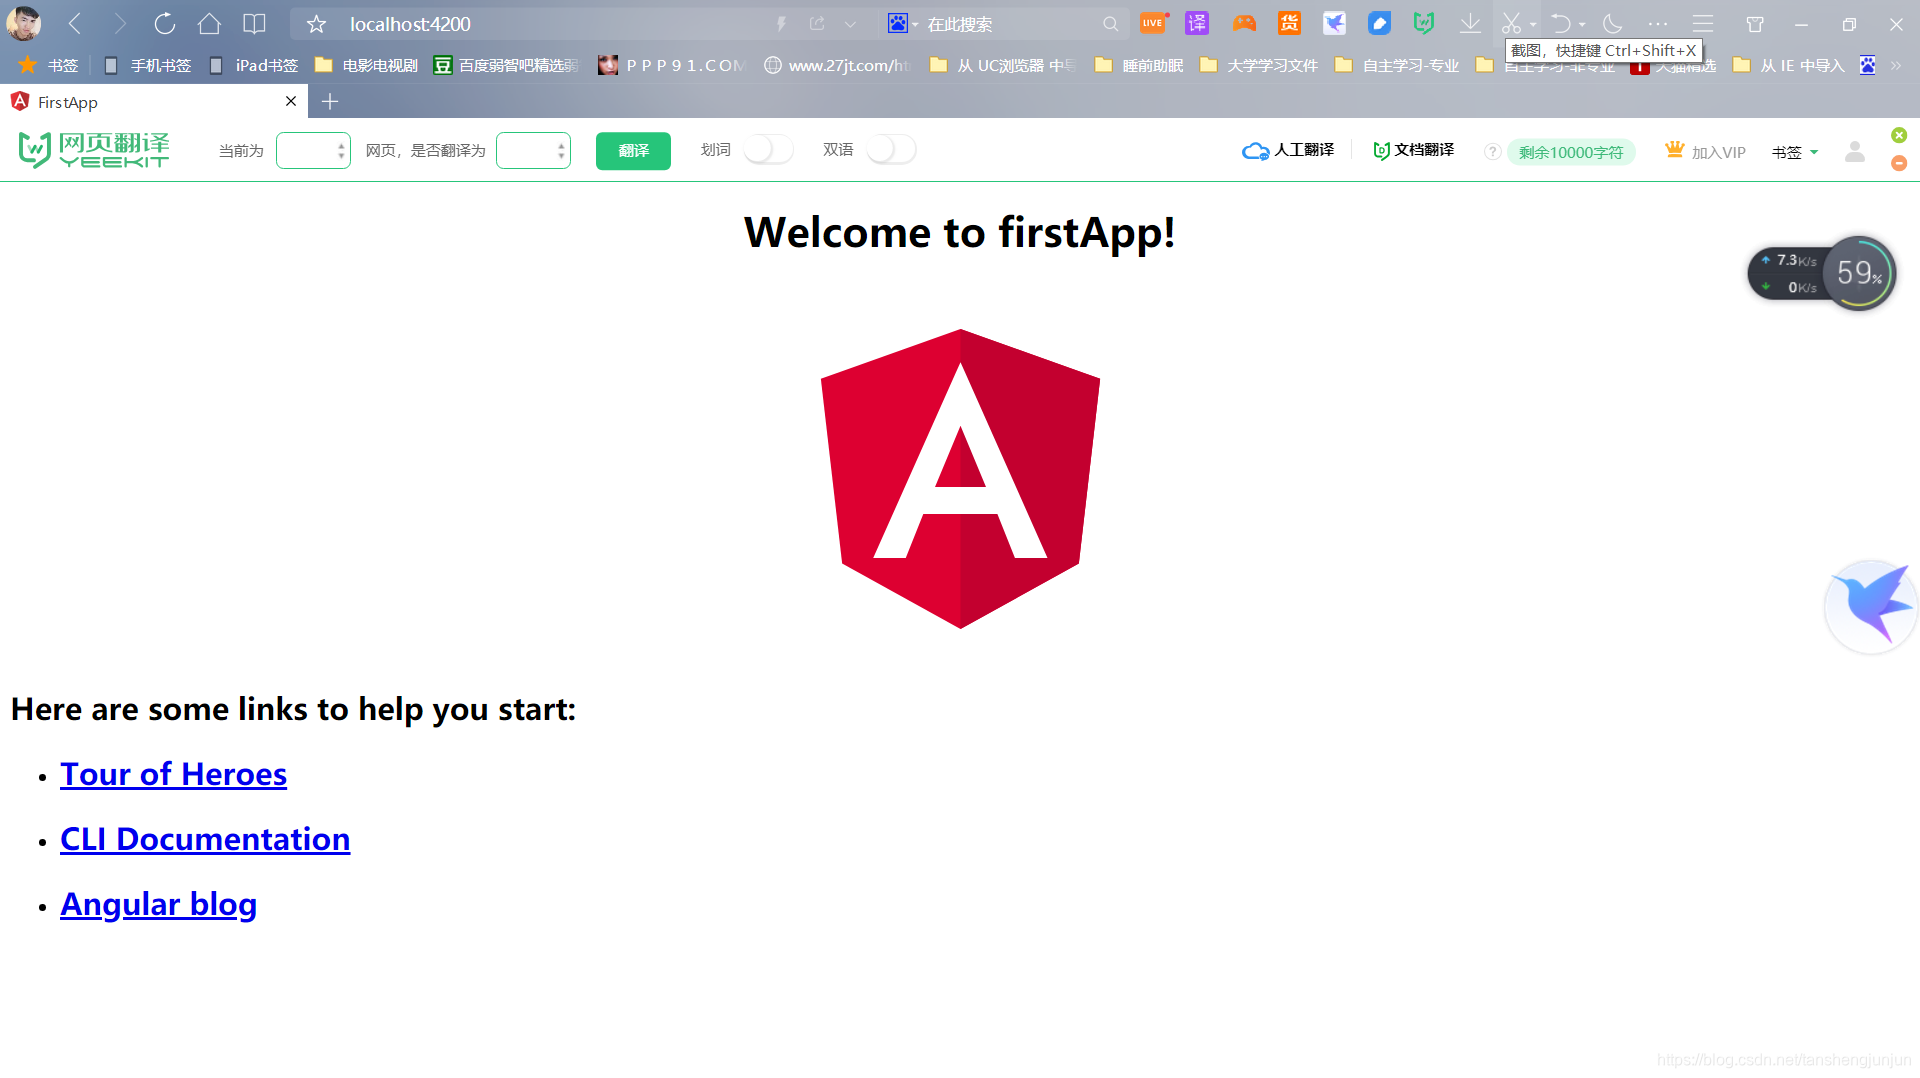The image size is (1920, 1078).
Task: Open the 是否翻译为 target language dropdown
Action: point(533,150)
